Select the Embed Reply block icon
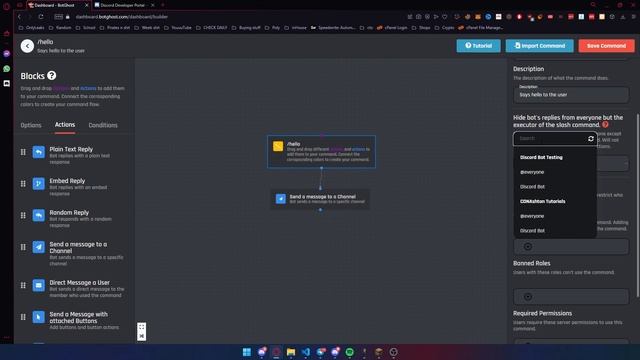The image size is (640, 360). (39, 184)
